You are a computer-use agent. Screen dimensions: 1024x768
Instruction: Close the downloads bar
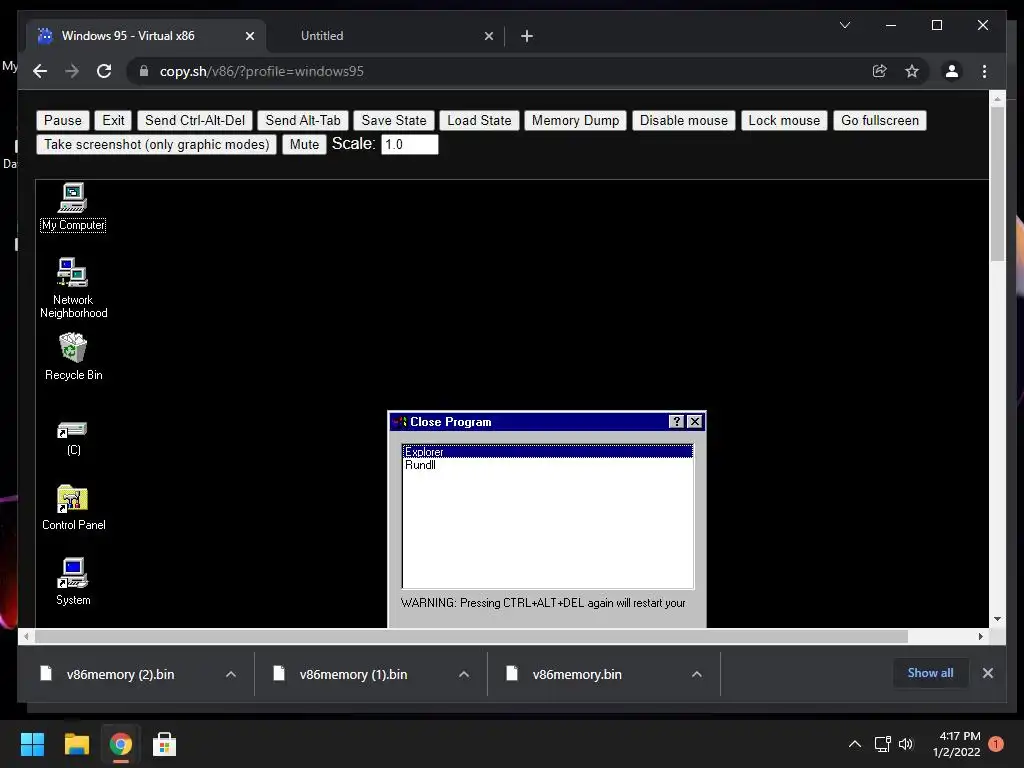[x=987, y=673]
